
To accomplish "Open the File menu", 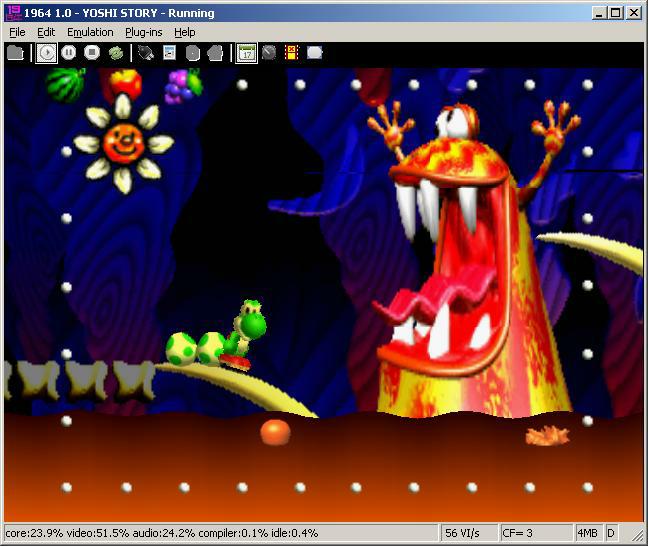I will click(x=17, y=32).
